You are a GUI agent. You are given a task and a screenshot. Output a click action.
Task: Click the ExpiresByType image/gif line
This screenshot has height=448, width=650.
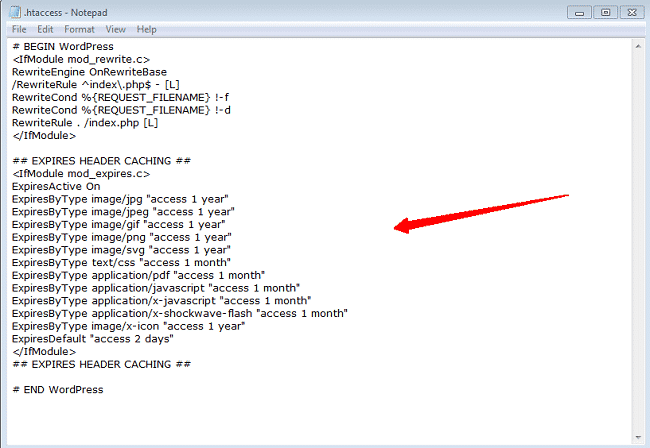(118, 224)
